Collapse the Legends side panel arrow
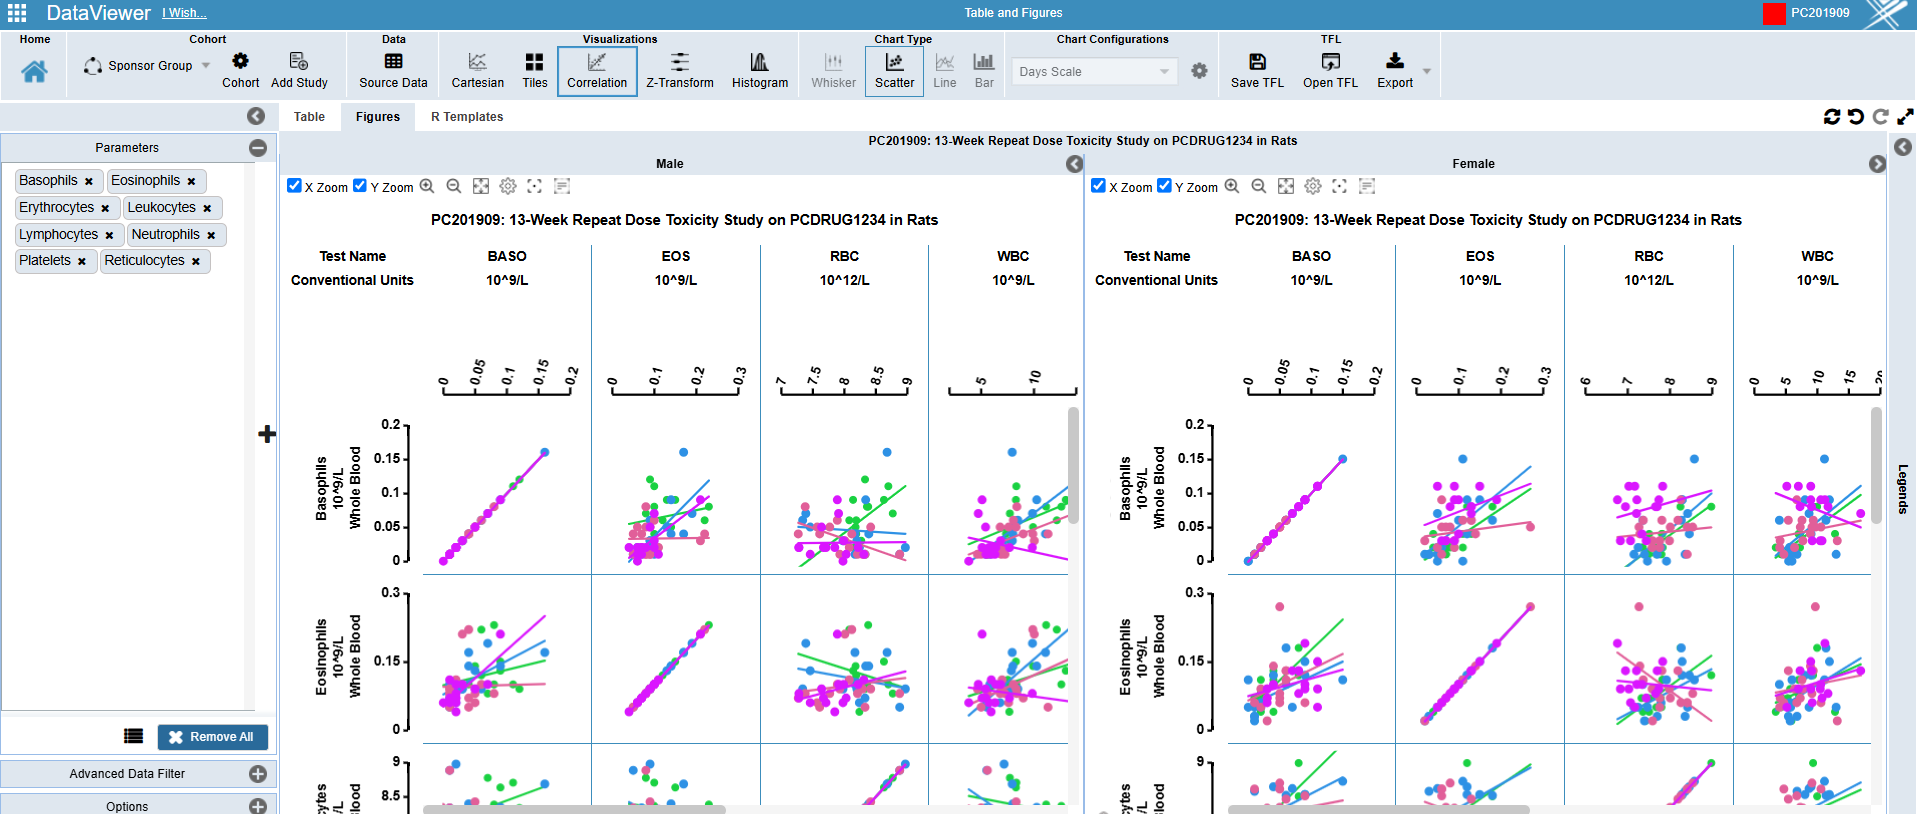 [1903, 147]
